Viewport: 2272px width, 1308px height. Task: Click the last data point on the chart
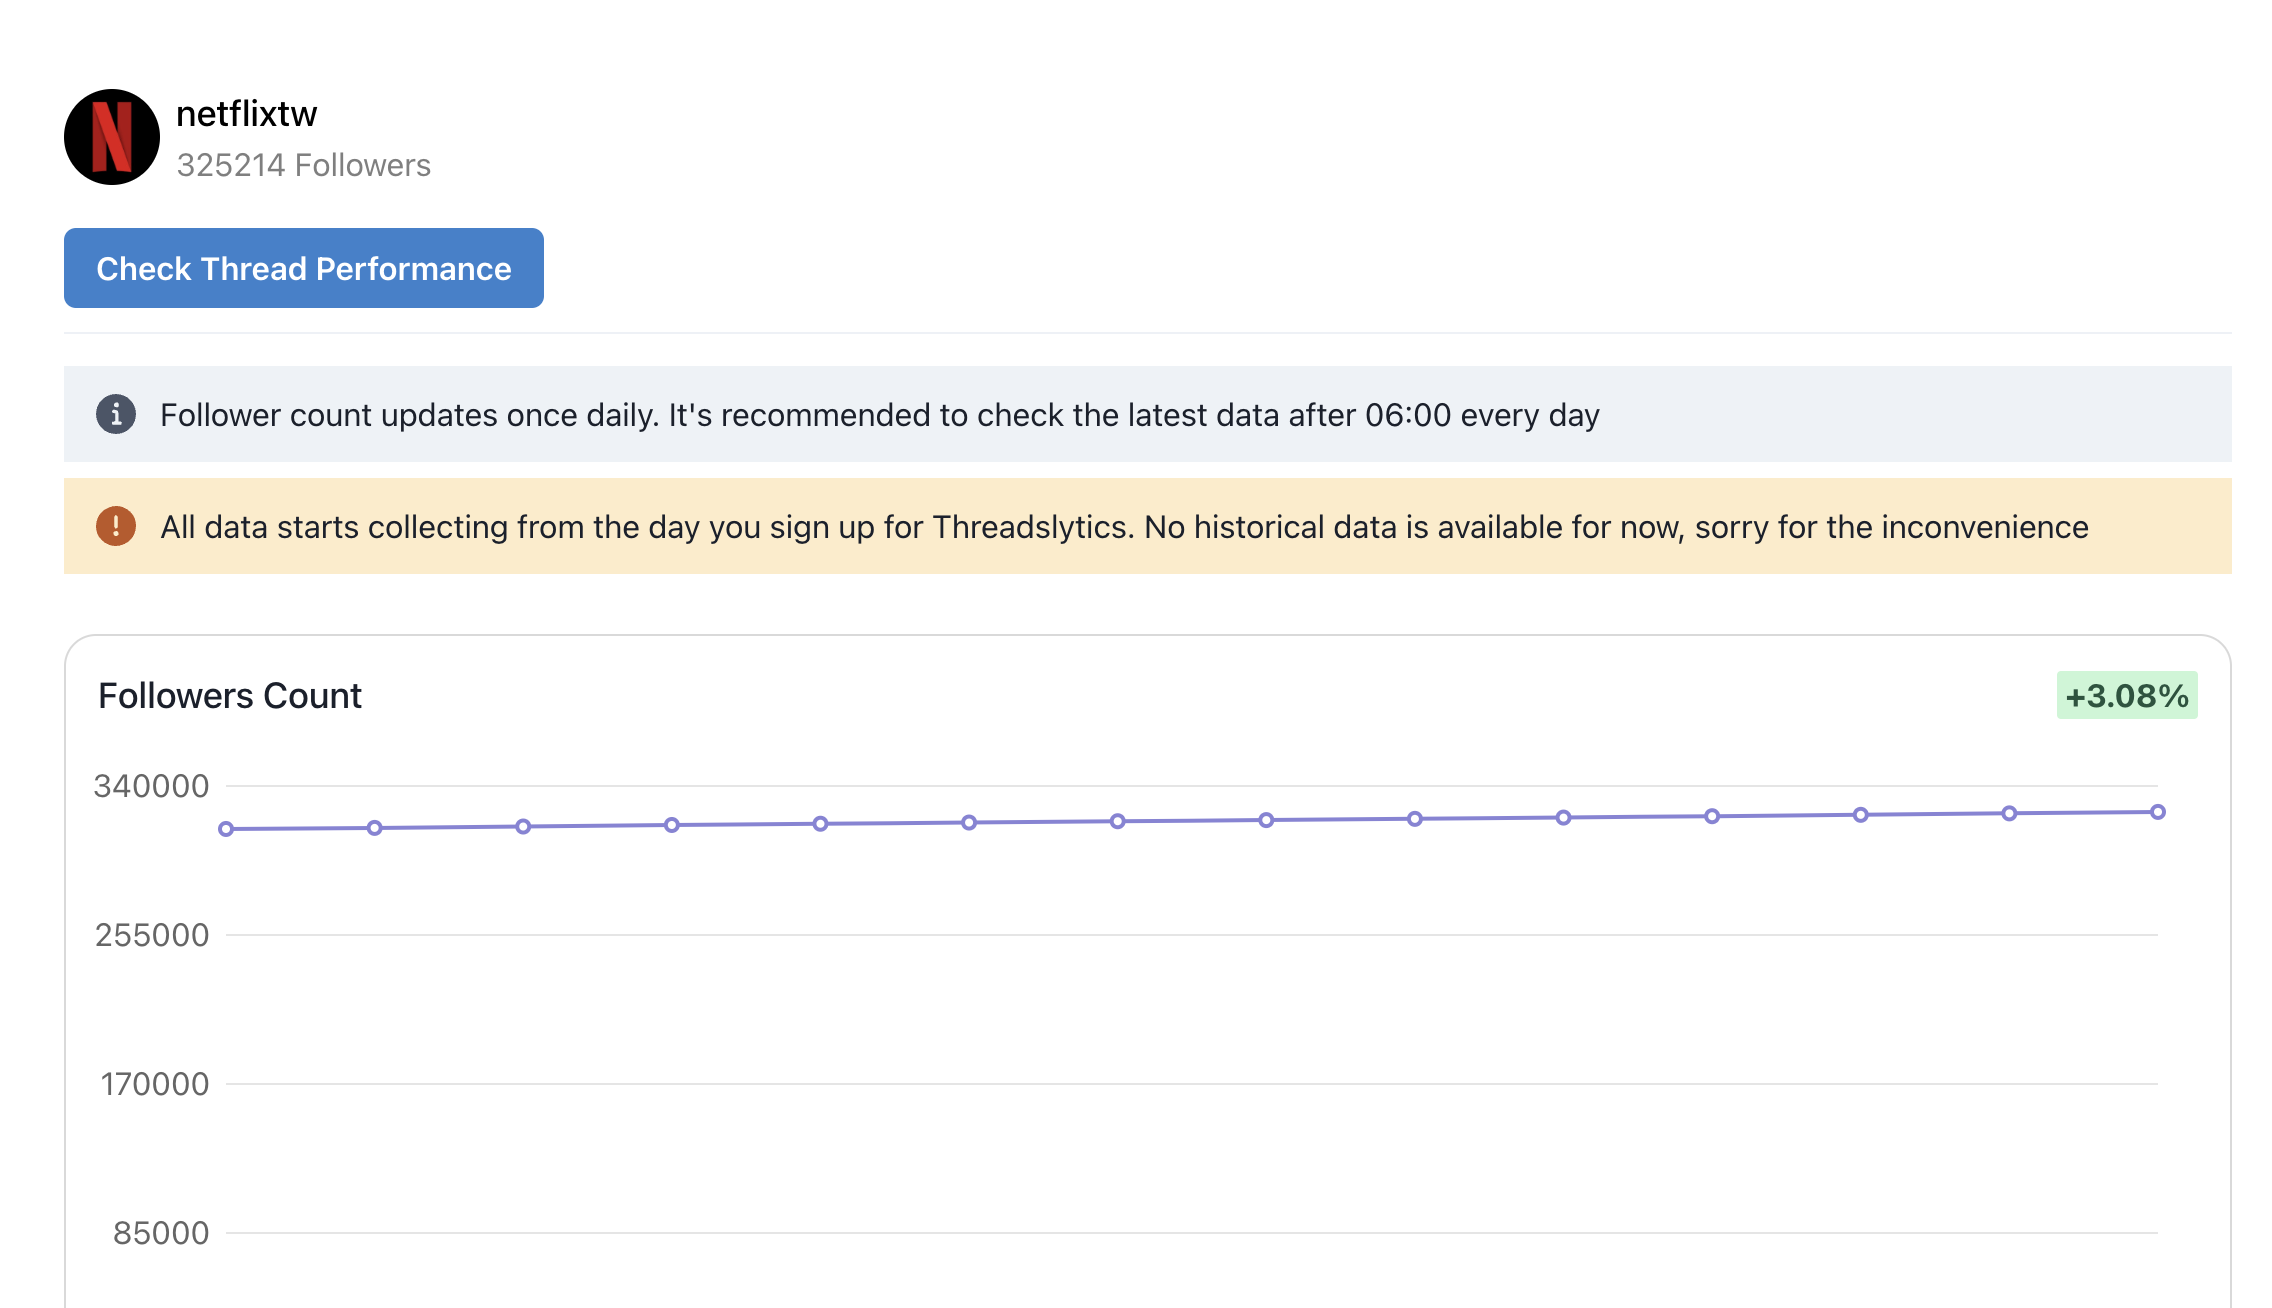point(2158,812)
